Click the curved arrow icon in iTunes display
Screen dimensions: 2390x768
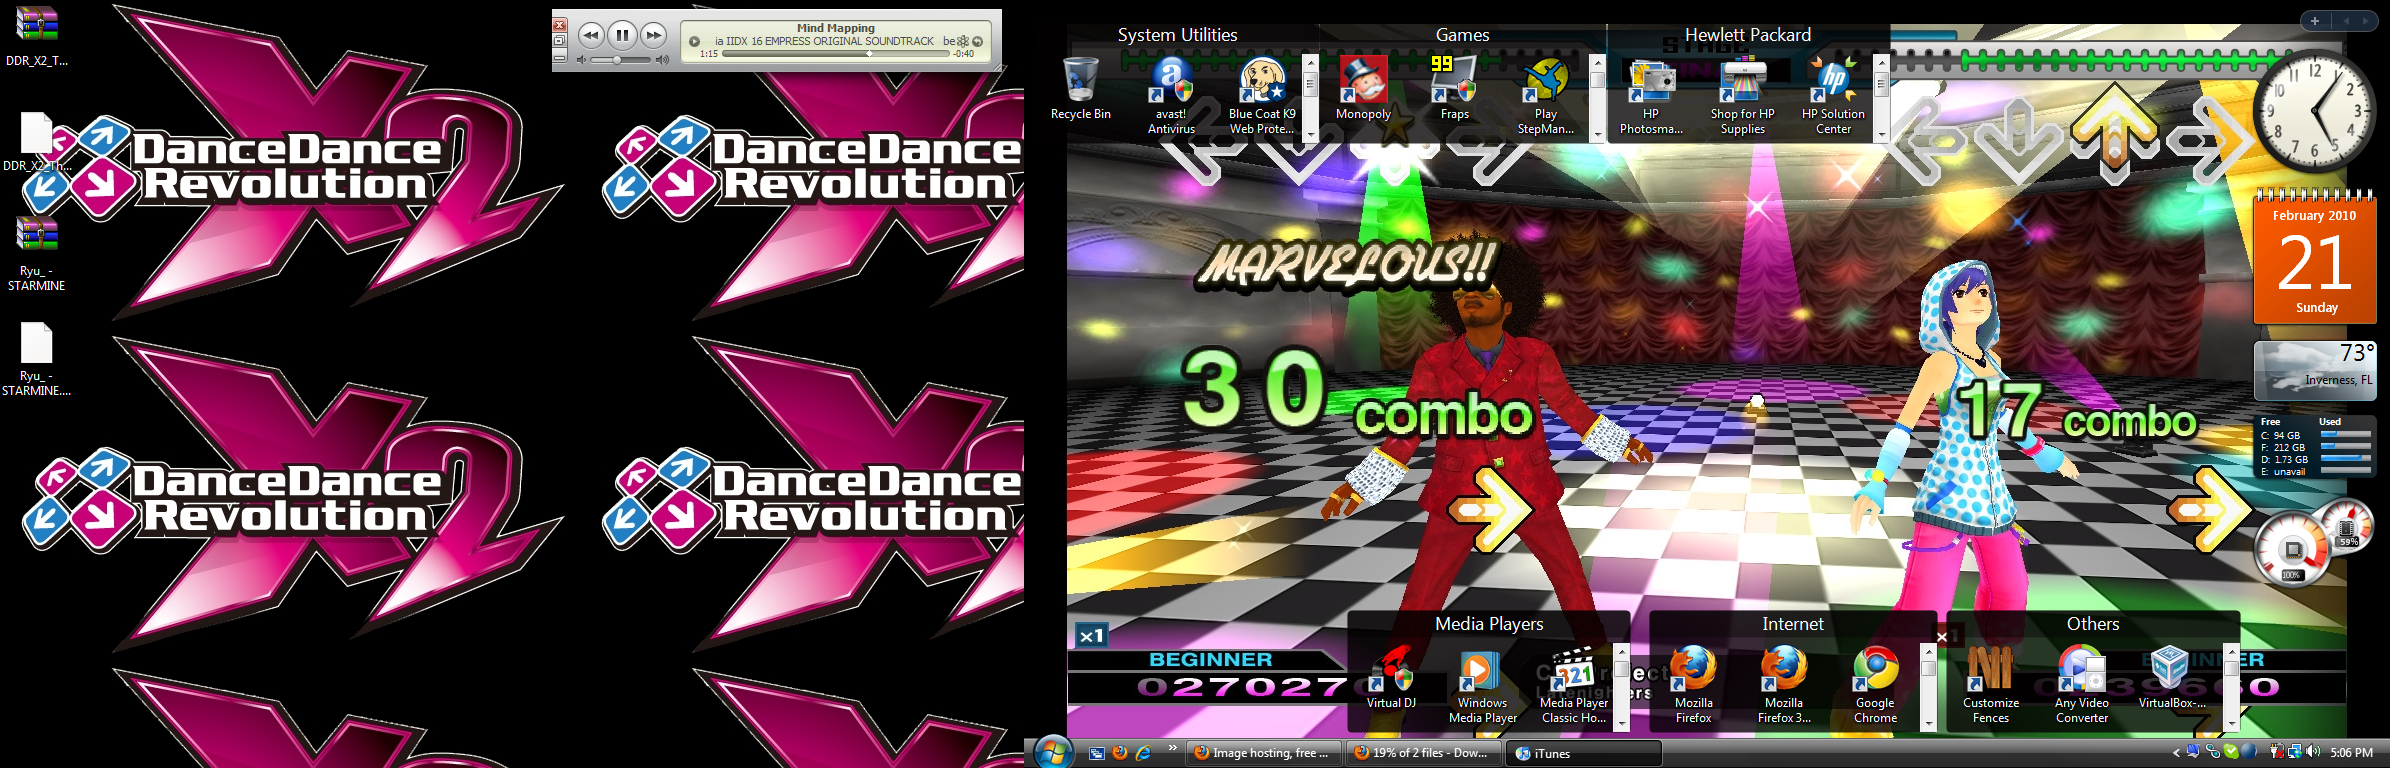tap(977, 41)
